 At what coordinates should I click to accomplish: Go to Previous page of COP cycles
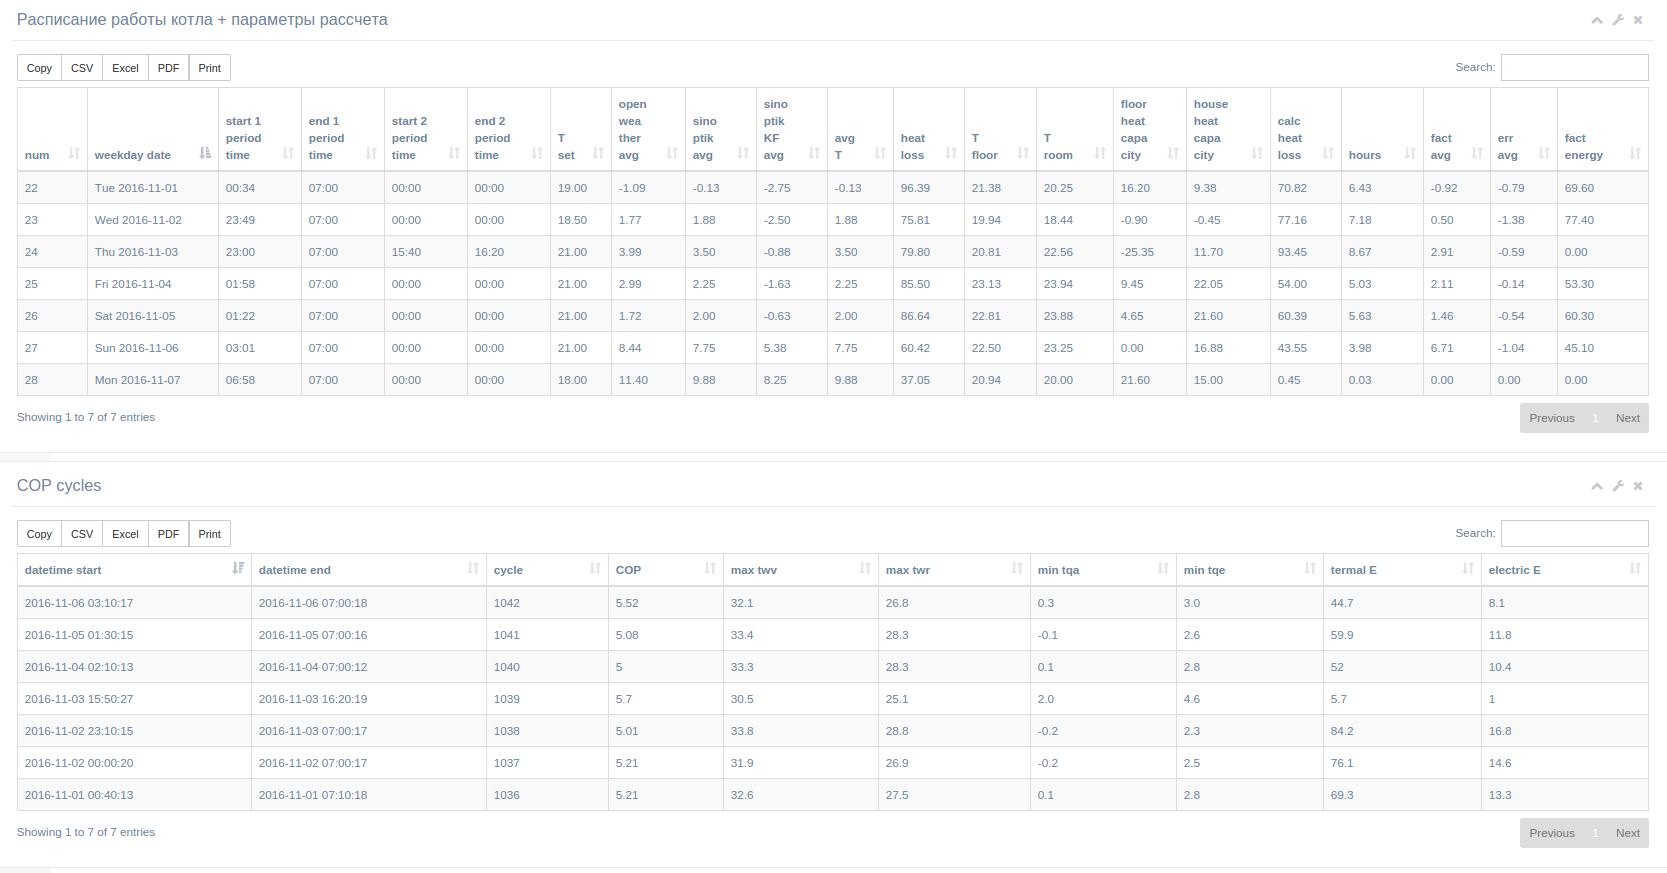pyautogui.click(x=1551, y=833)
